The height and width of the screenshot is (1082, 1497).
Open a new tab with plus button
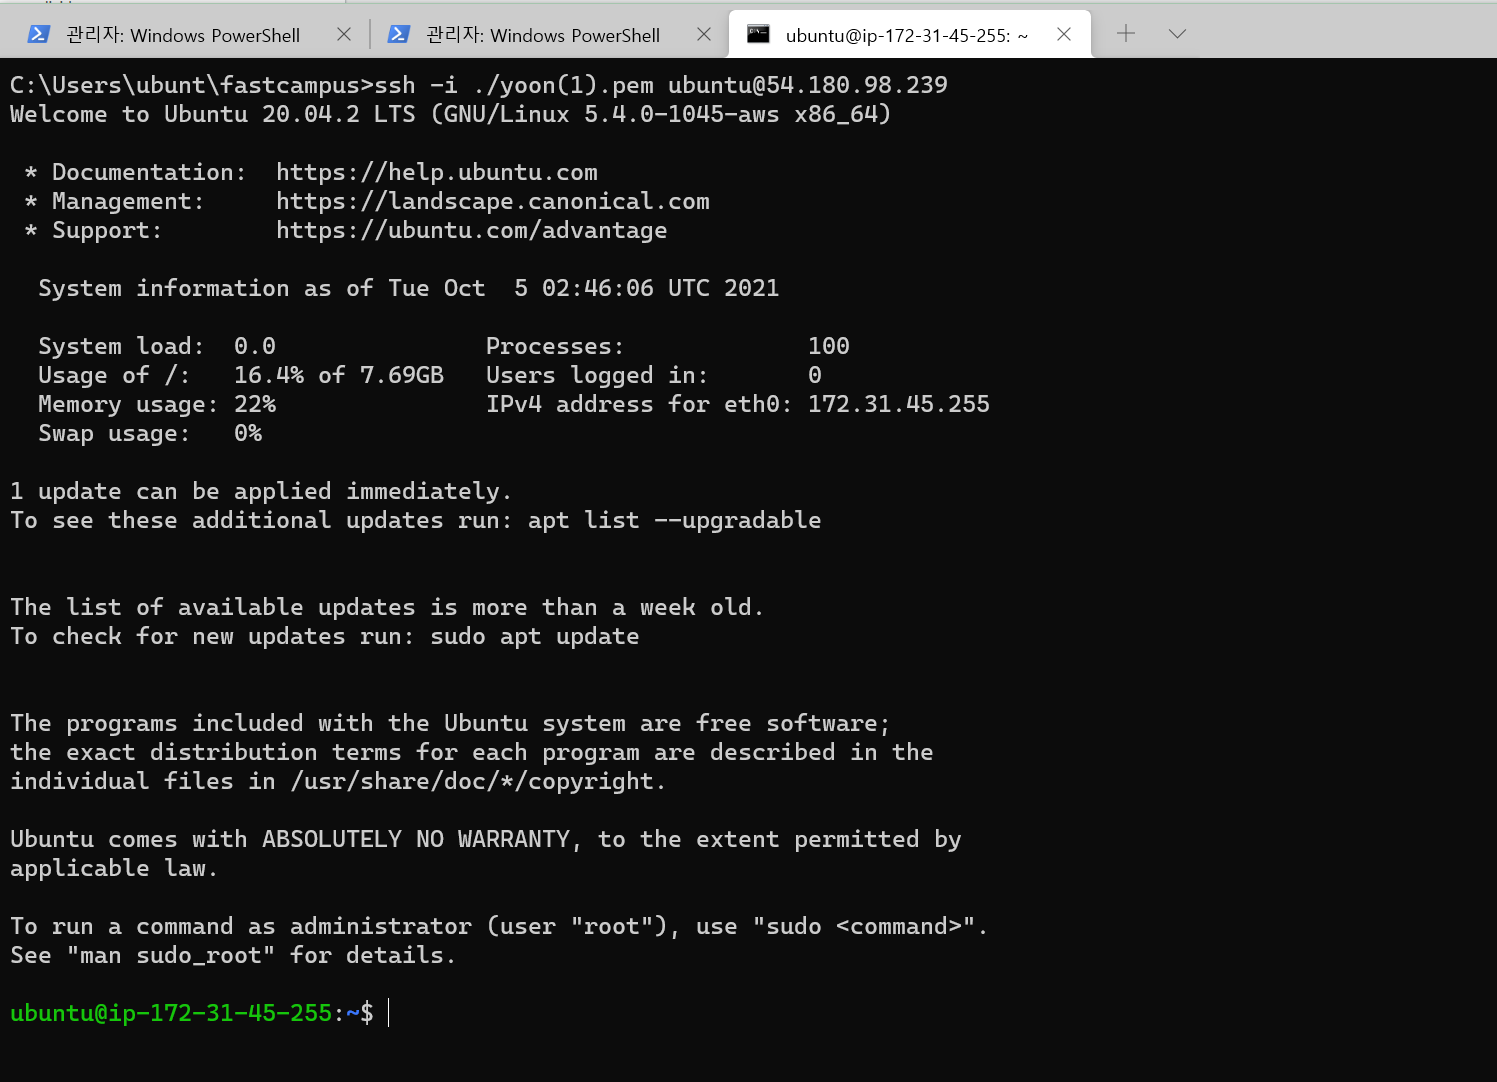click(x=1126, y=34)
